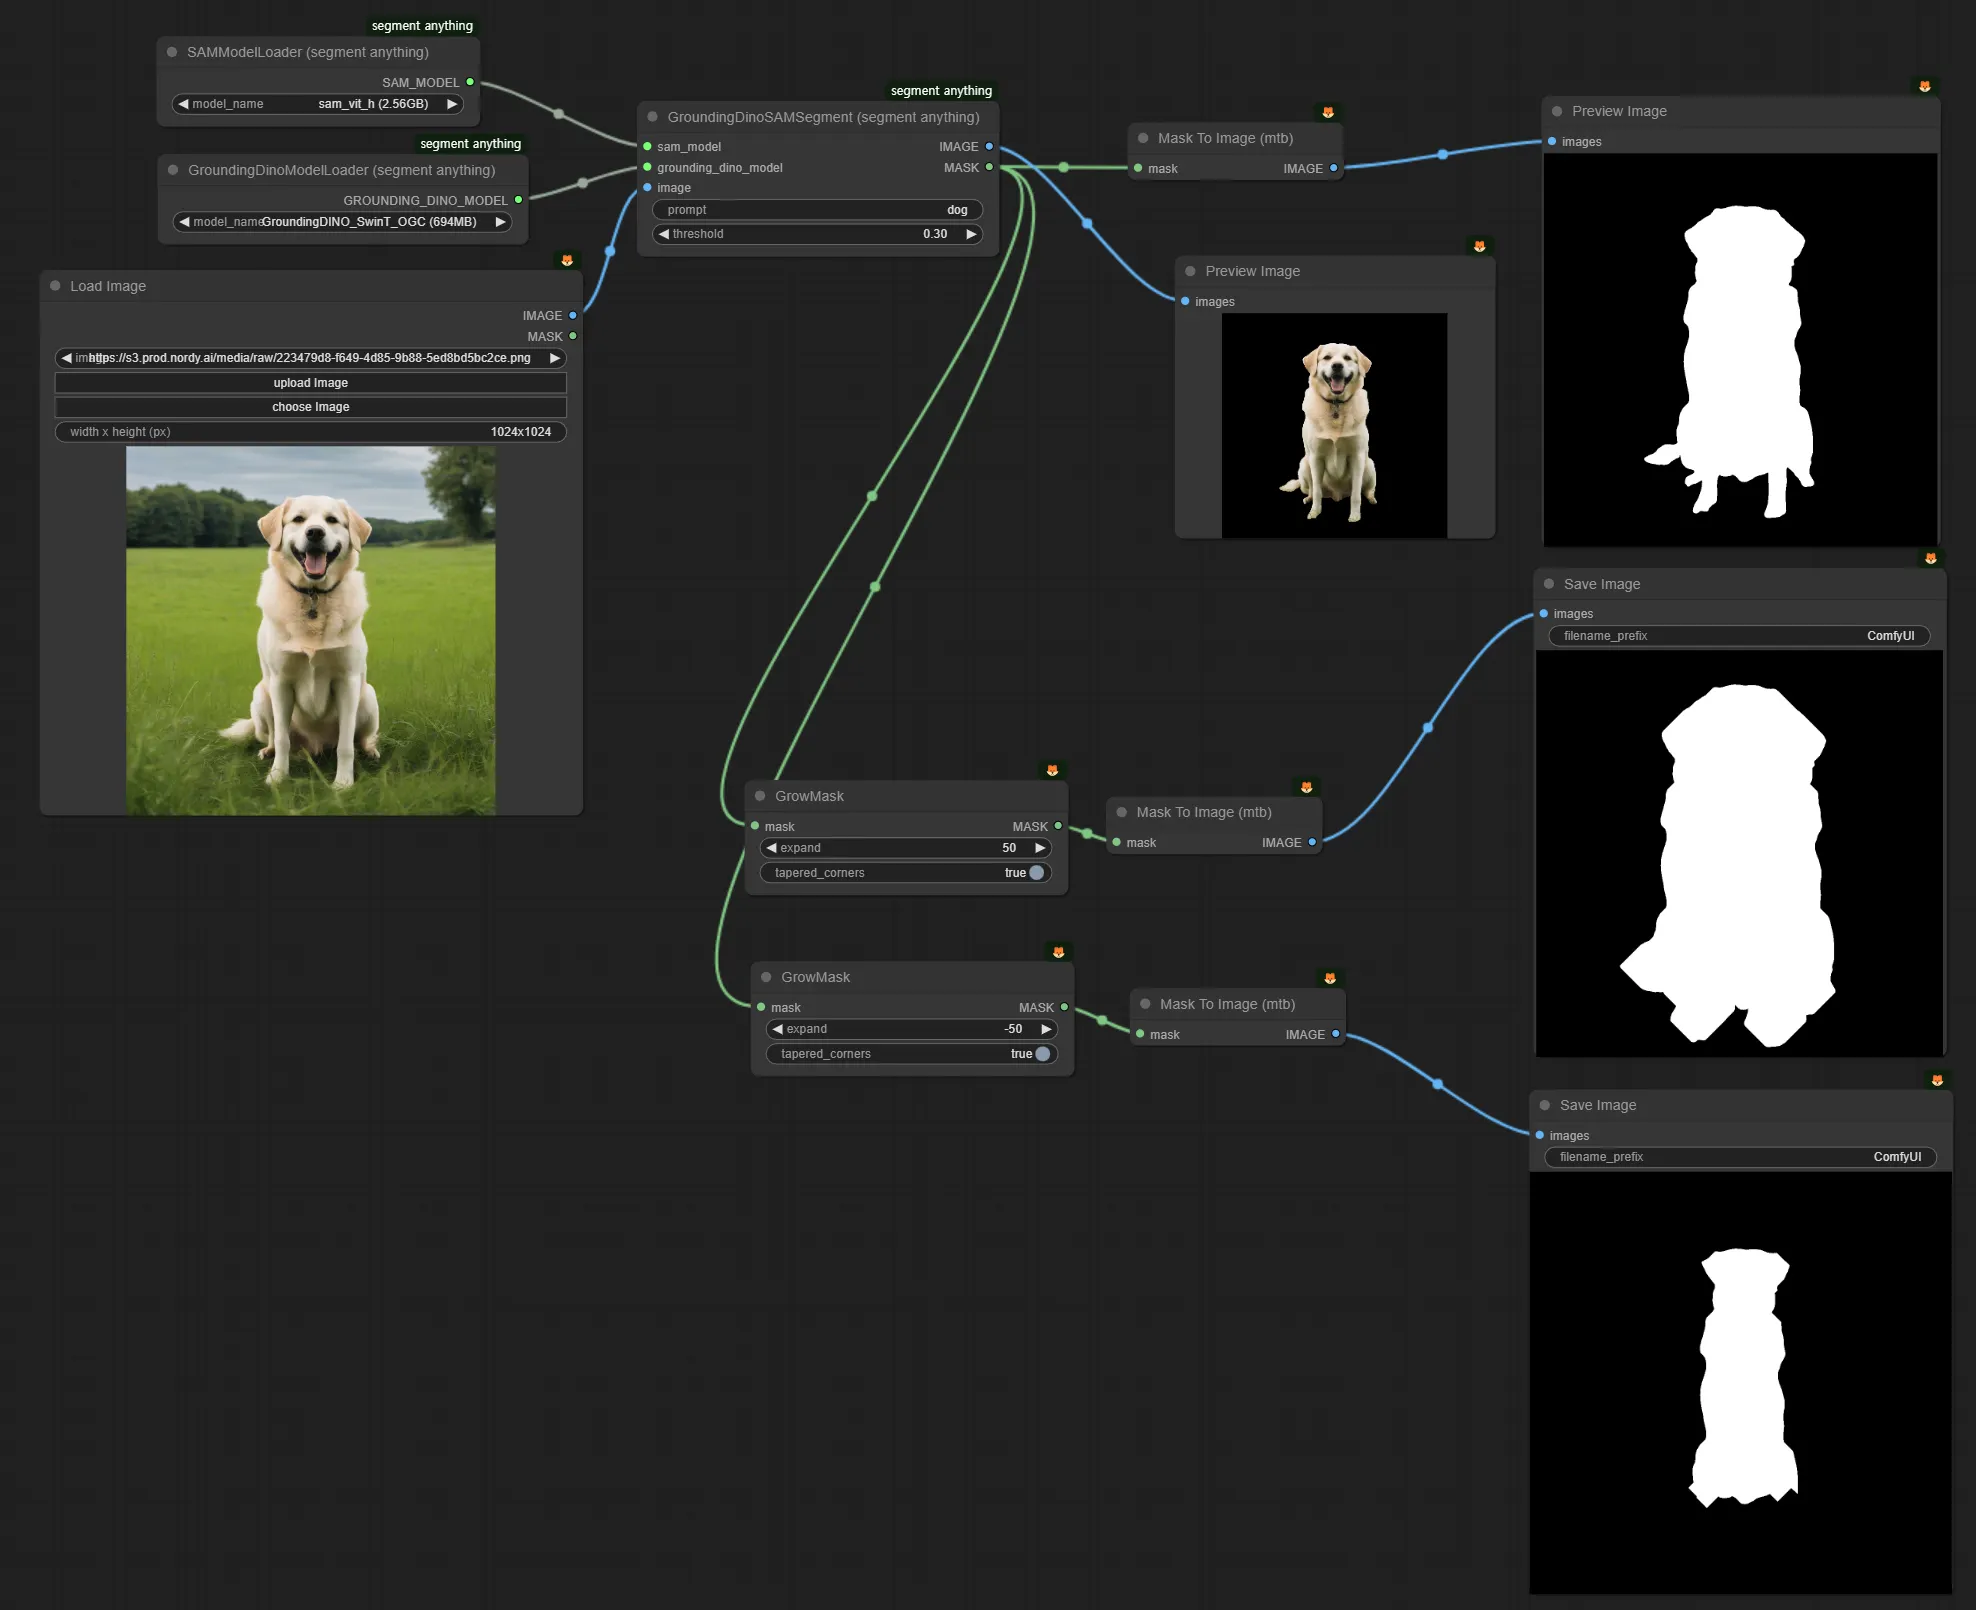
Task: Click fox badge above second GrowMask node
Action: (x=1058, y=951)
